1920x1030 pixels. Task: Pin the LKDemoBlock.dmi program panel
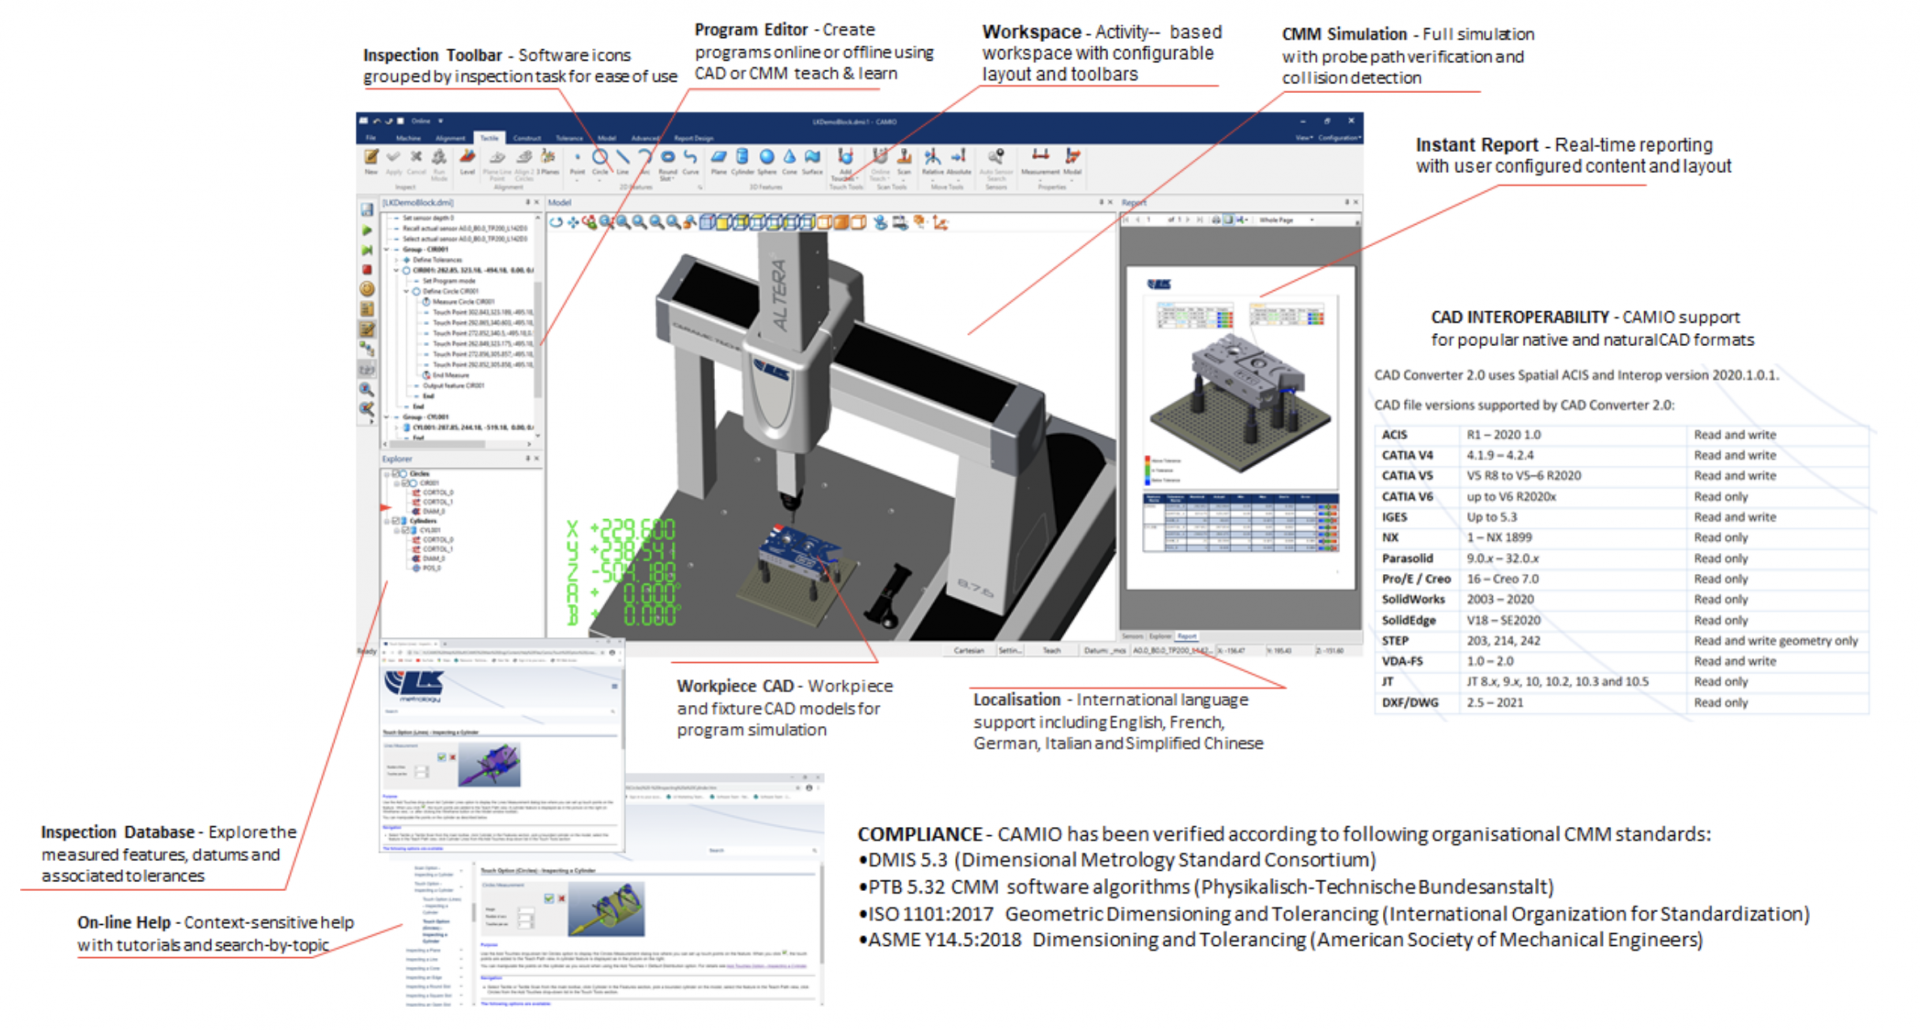(527, 203)
